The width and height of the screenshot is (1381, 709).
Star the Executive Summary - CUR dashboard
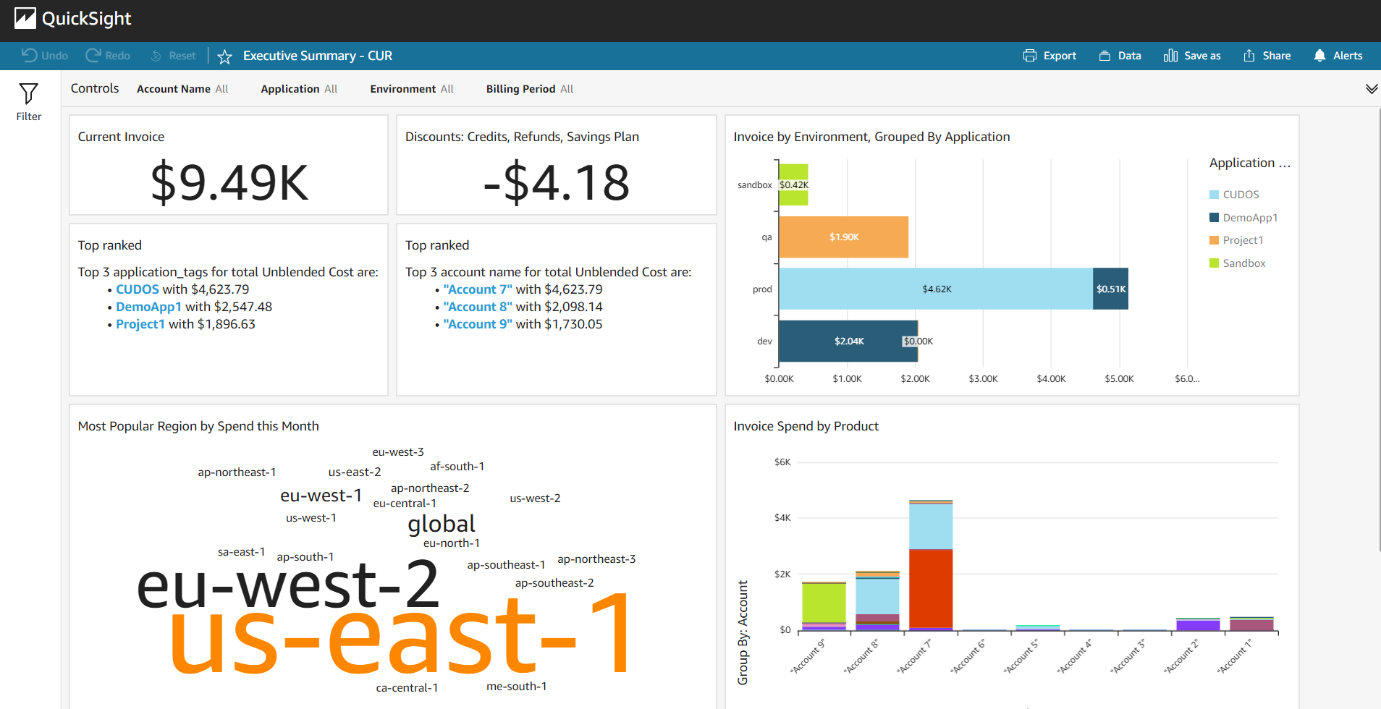pos(224,55)
